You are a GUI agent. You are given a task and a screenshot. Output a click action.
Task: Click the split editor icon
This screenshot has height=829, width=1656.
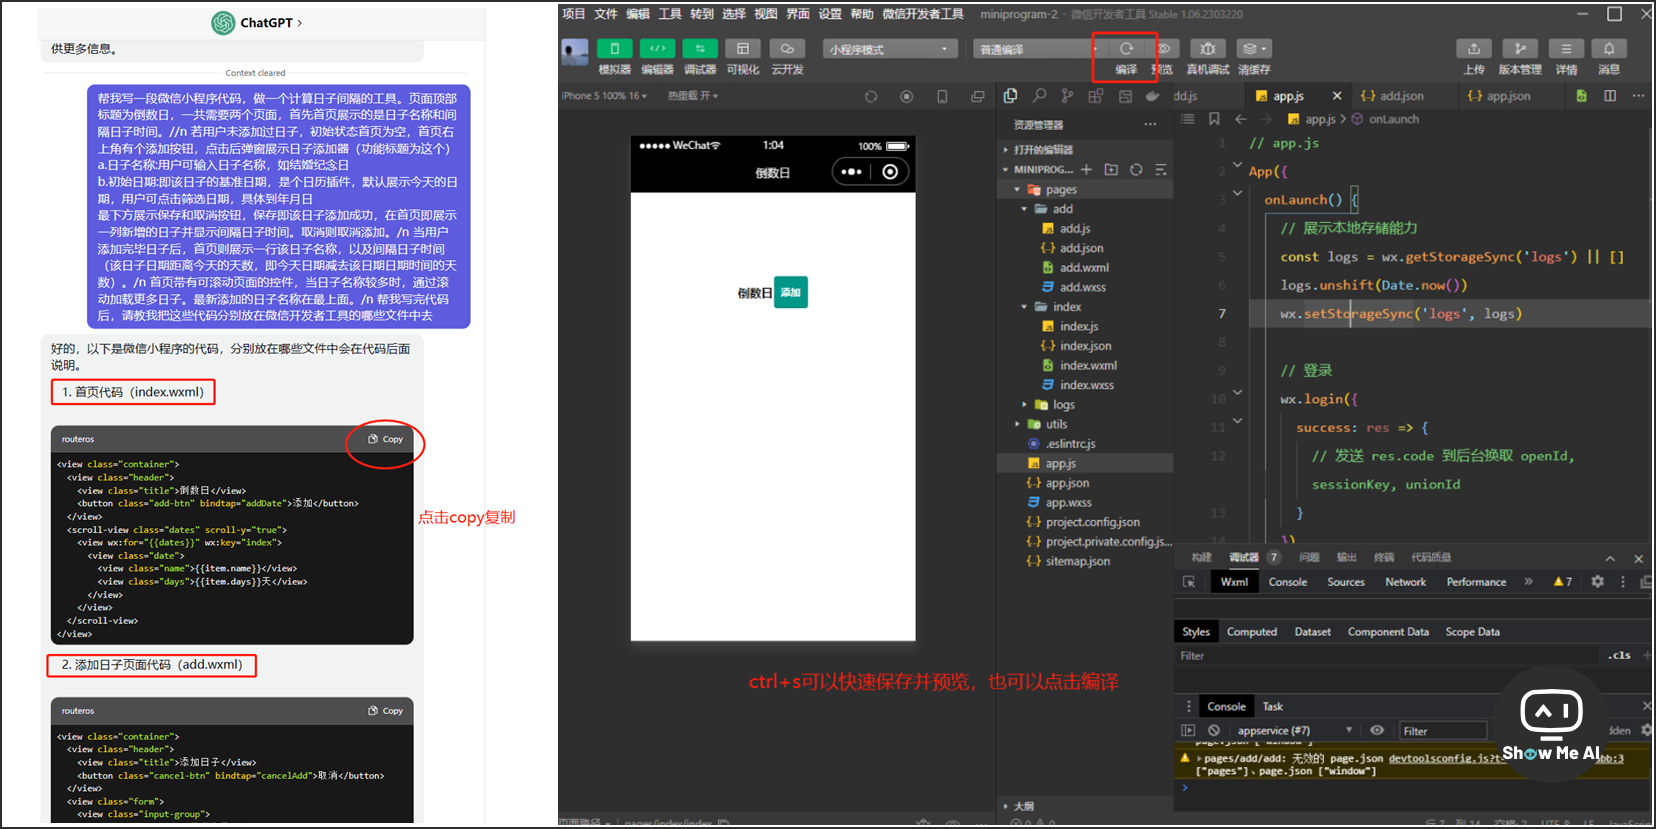(1610, 96)
